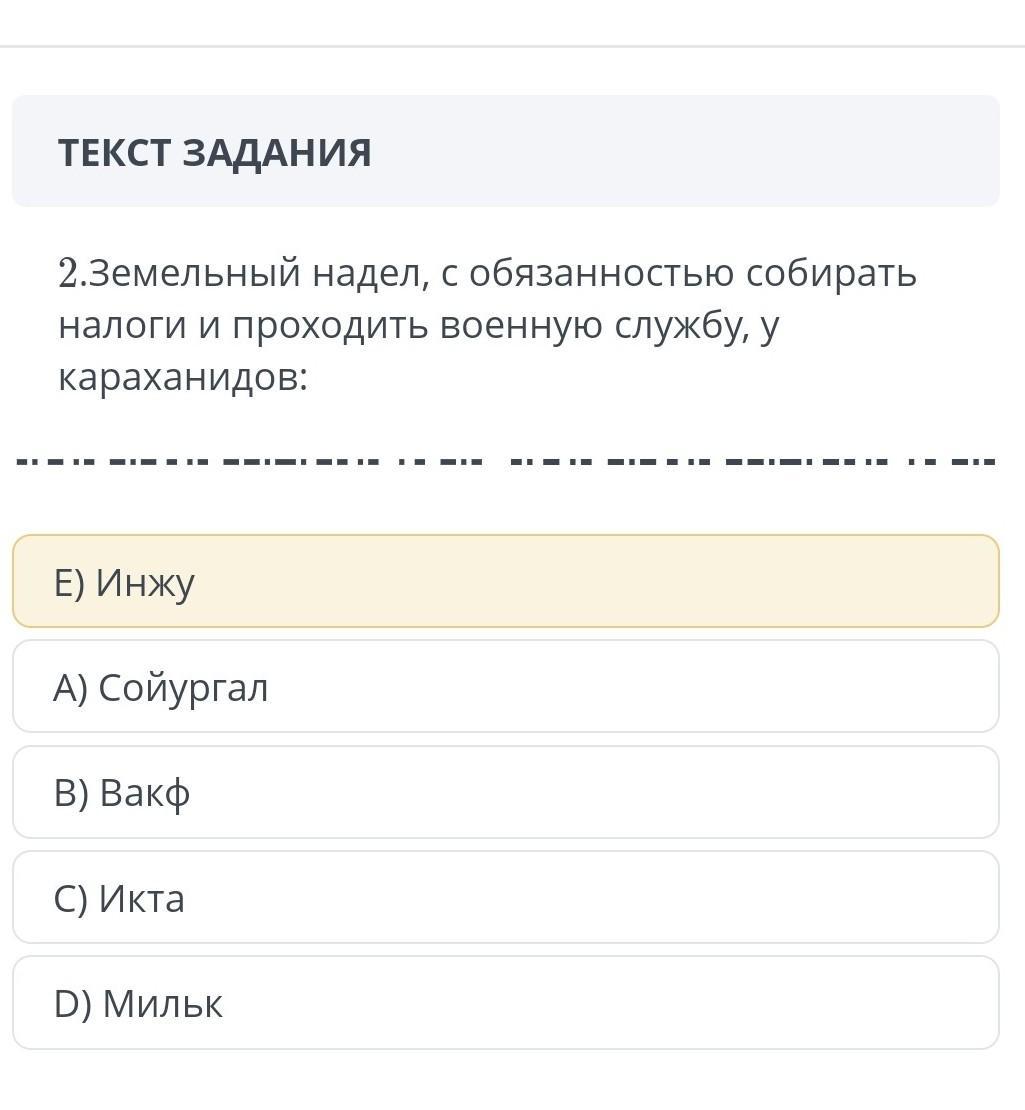Click the thin top separator line
1025x1110 pixels.
(512, 46)
